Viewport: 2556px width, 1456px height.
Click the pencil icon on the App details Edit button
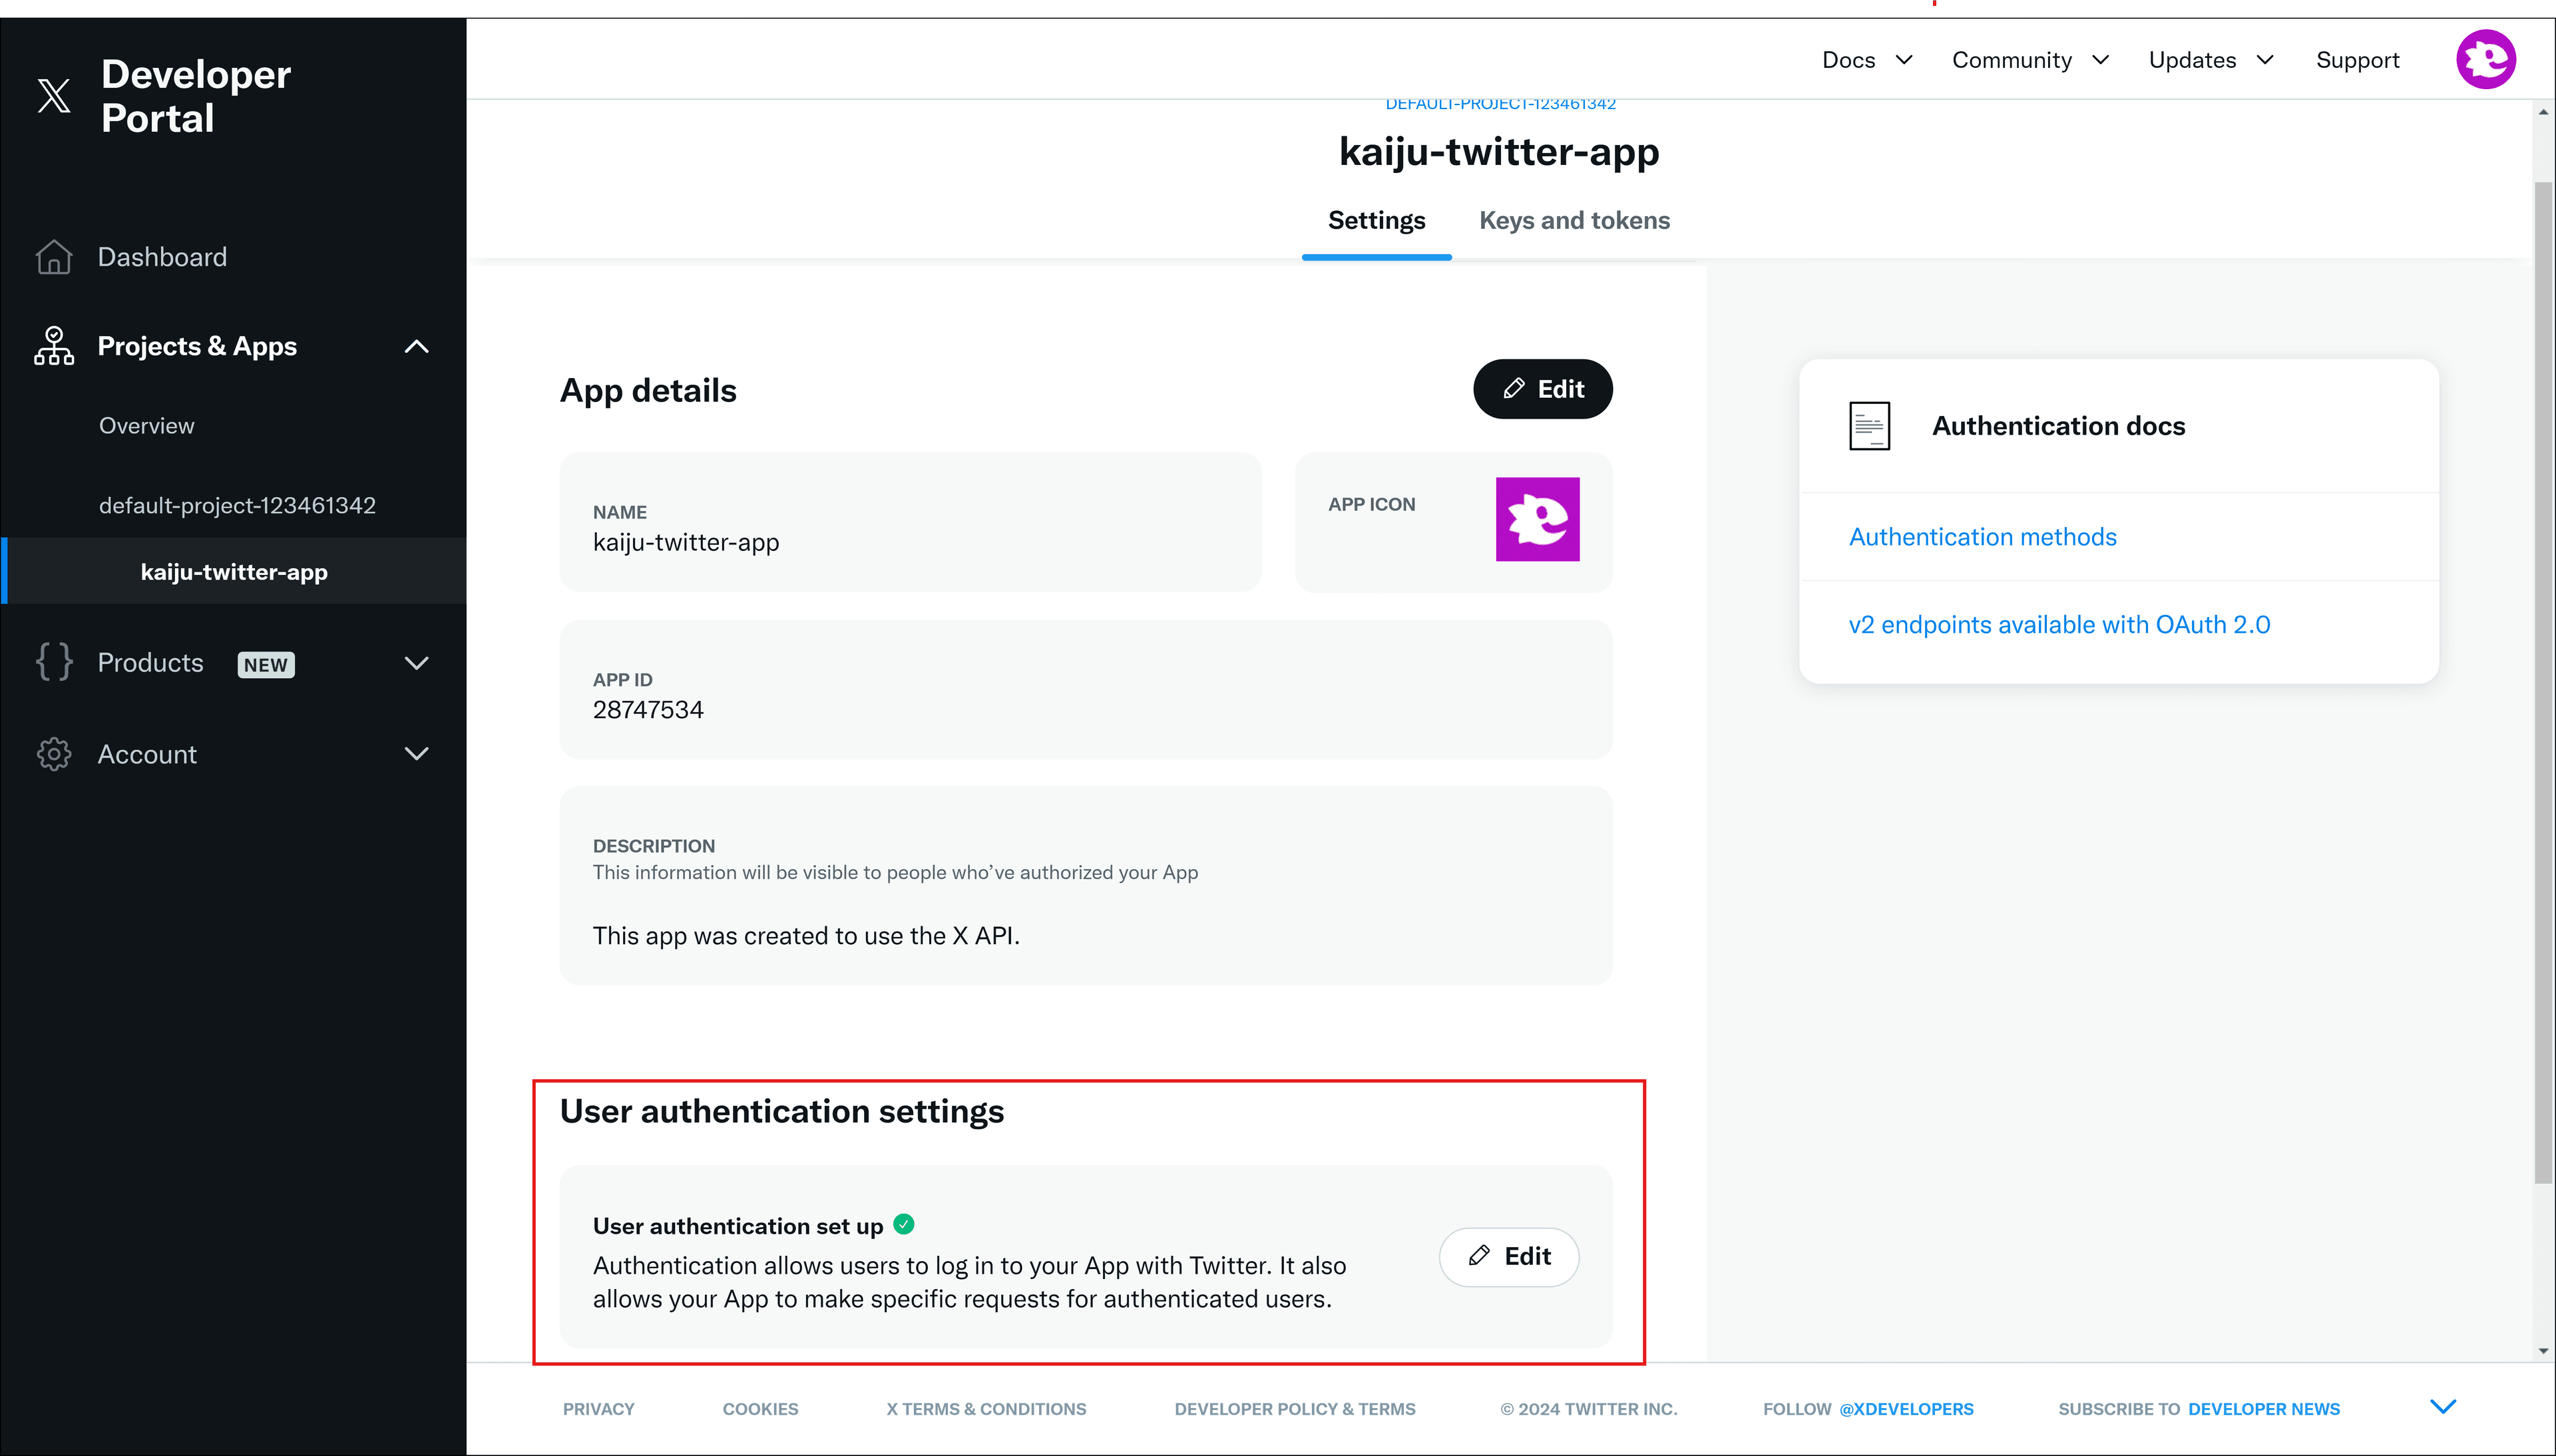(x=1514, y=389)
